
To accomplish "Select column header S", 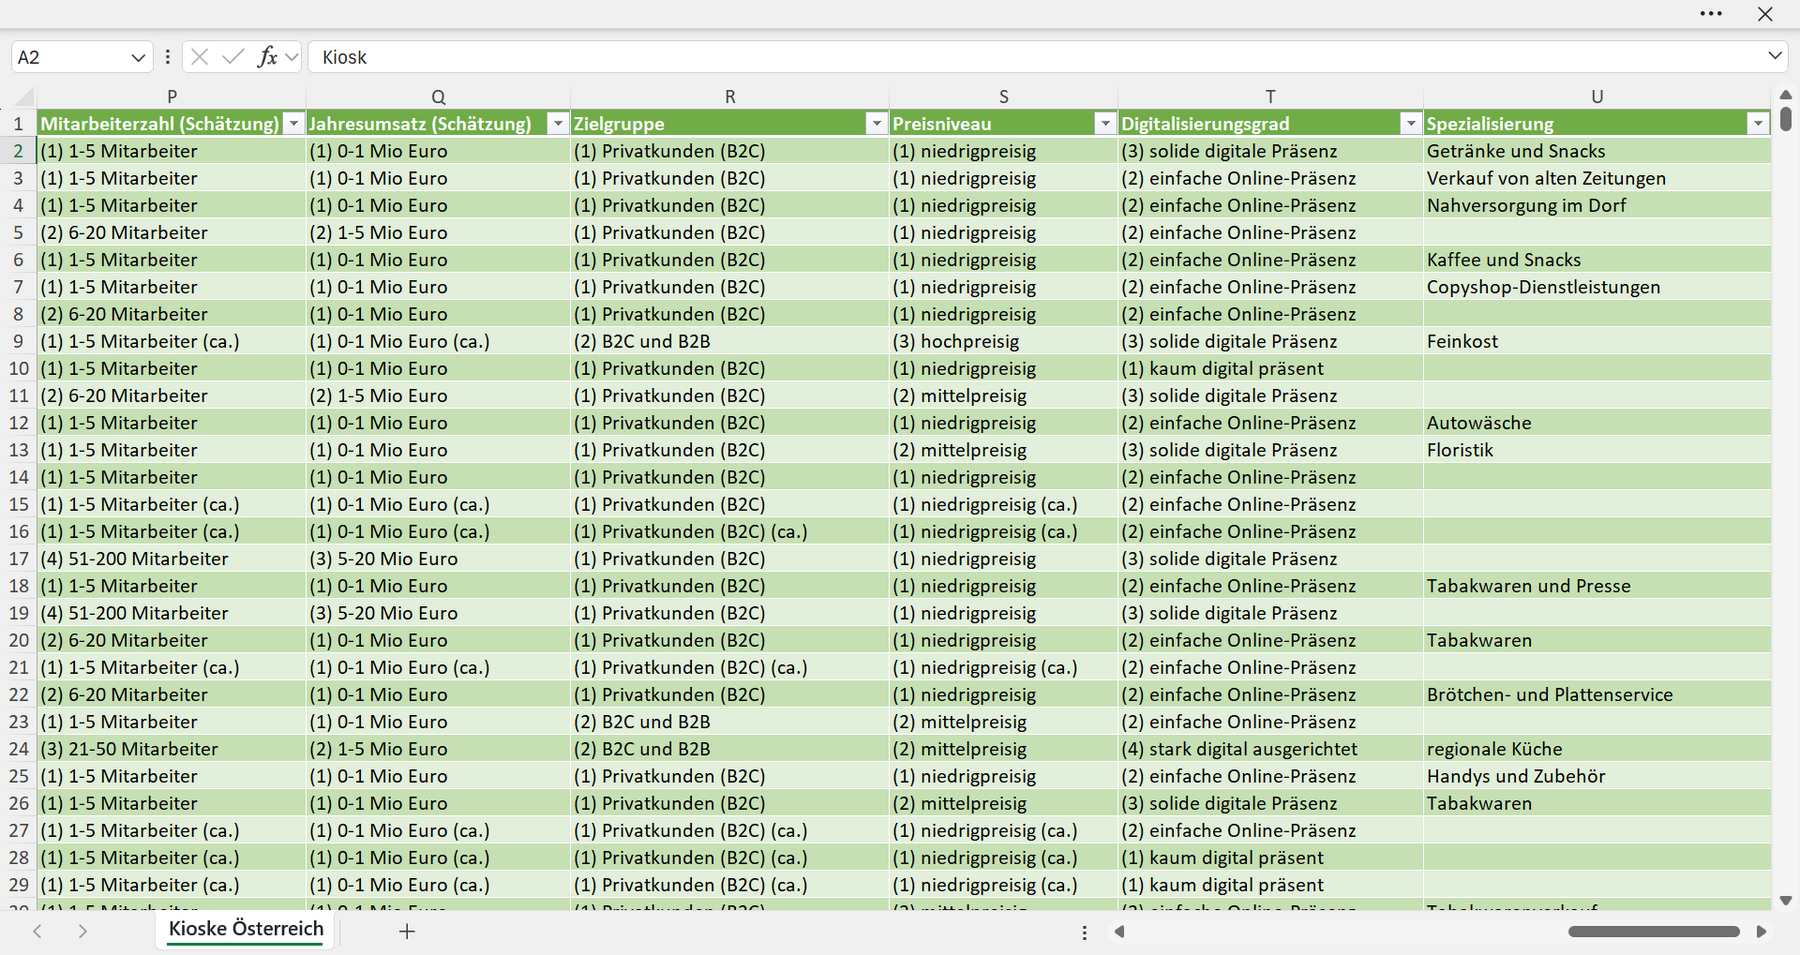I will (1003, 97).
